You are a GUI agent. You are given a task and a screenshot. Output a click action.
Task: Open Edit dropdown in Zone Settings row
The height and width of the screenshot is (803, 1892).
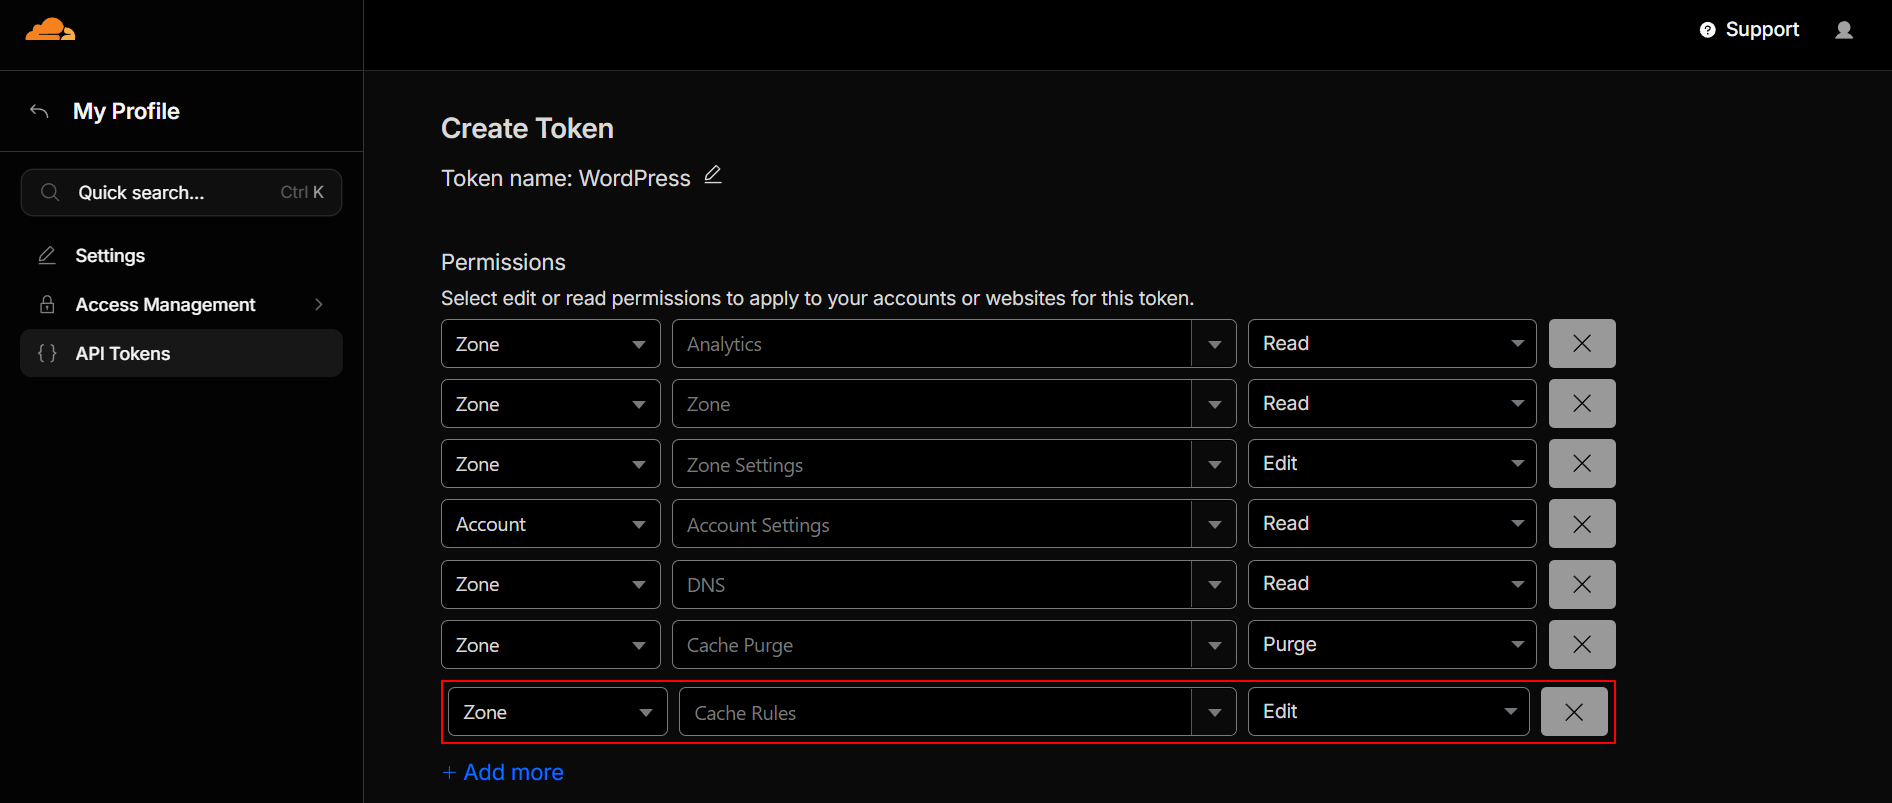pos(1392,464)
